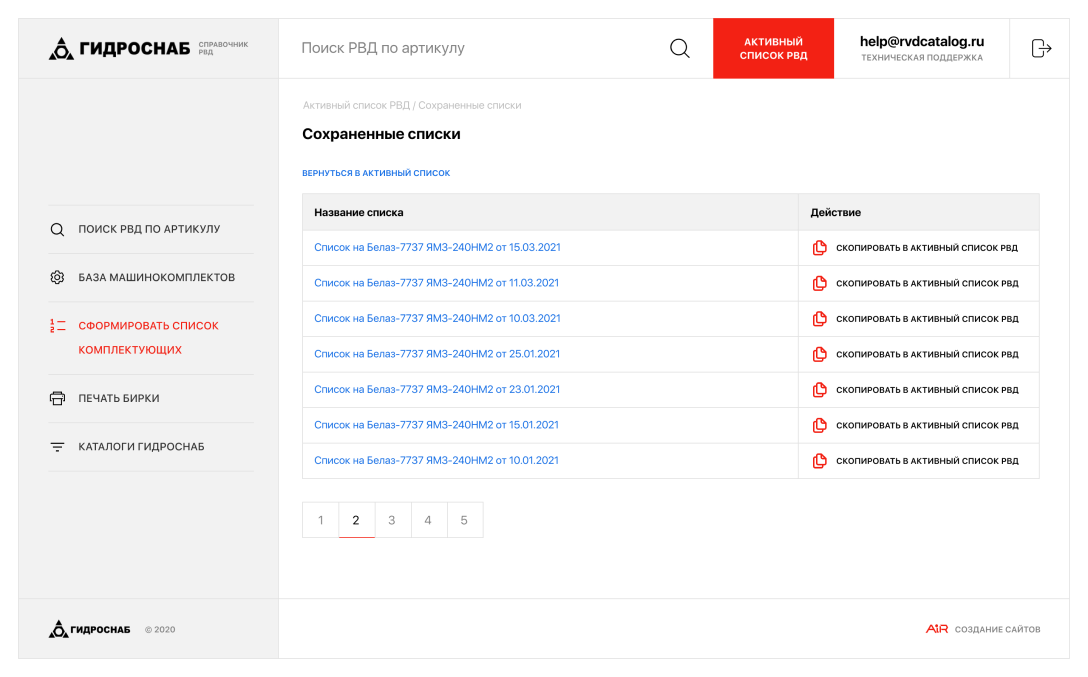
Task: Go to page 5 of saved lists
Action: 464,520
